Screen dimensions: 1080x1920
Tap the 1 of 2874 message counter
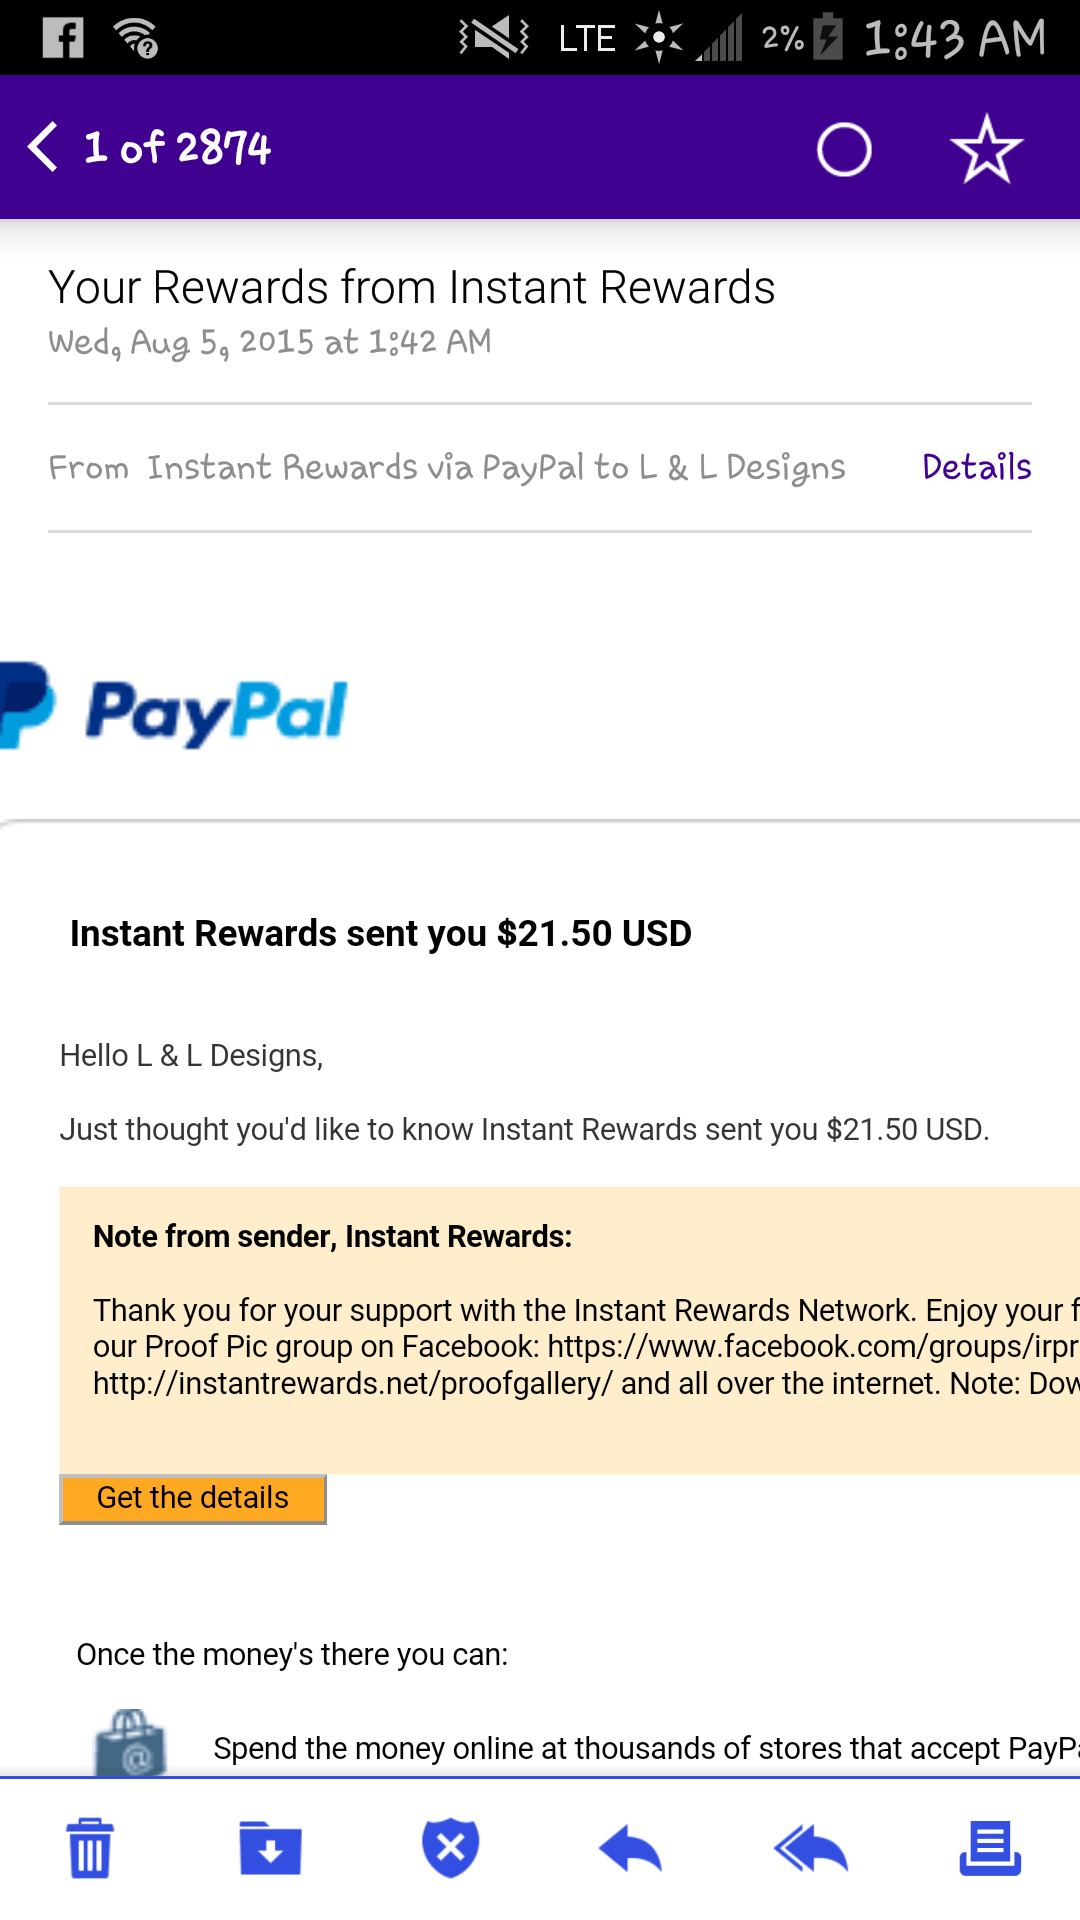click(x=177, y=147)
